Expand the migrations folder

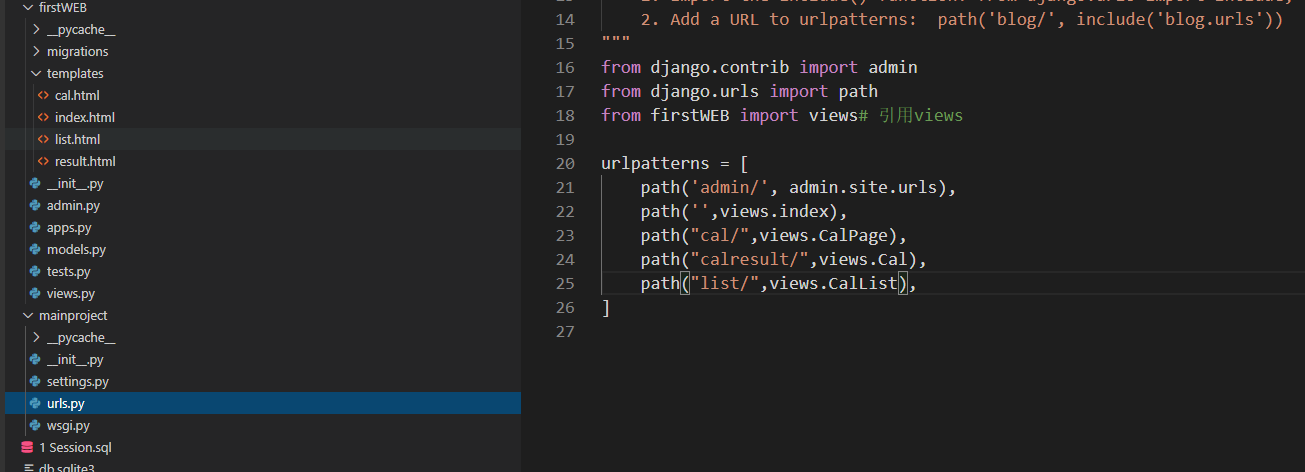point(37,52)
